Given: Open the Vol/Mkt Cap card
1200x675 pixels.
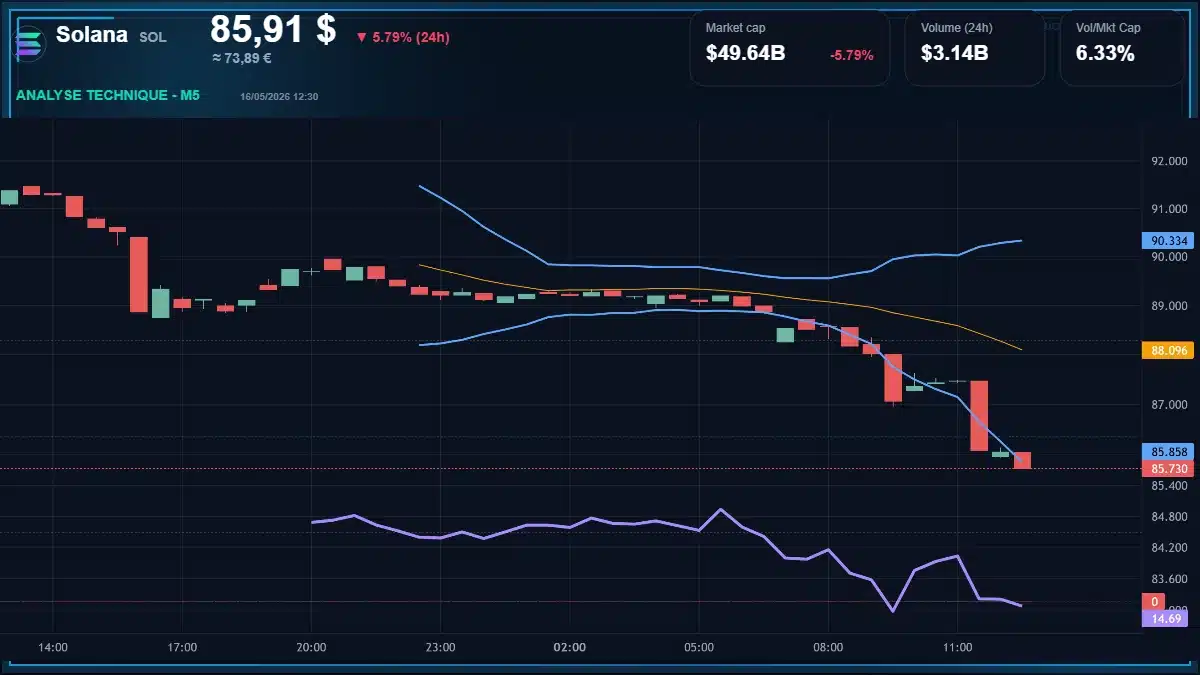Looking at the screenshot, I should click(1121, 48).
